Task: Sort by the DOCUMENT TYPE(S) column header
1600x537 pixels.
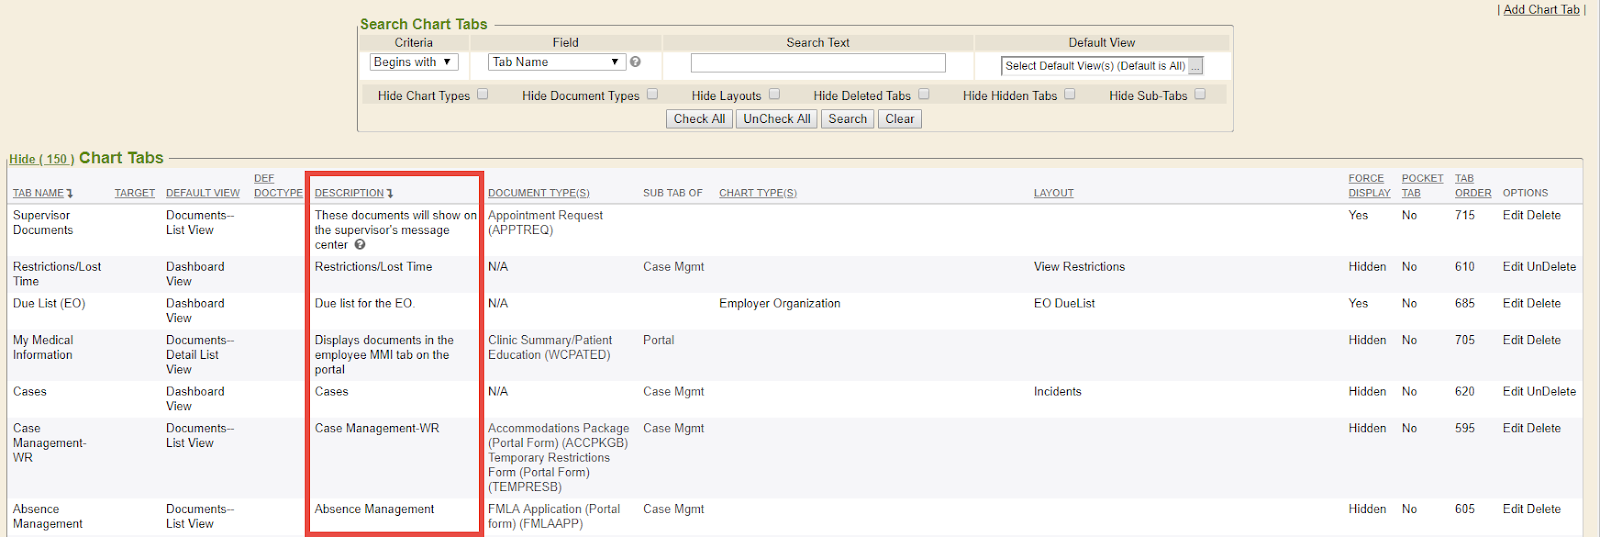Action: (x=538, y=193)
